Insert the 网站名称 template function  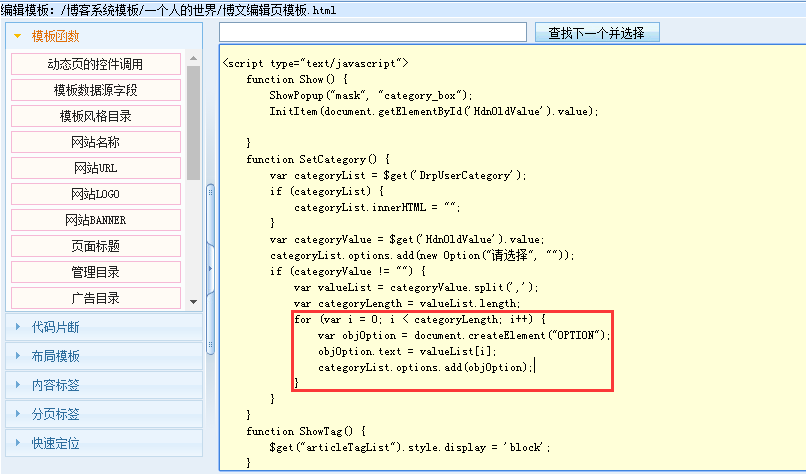pos(95,142)
